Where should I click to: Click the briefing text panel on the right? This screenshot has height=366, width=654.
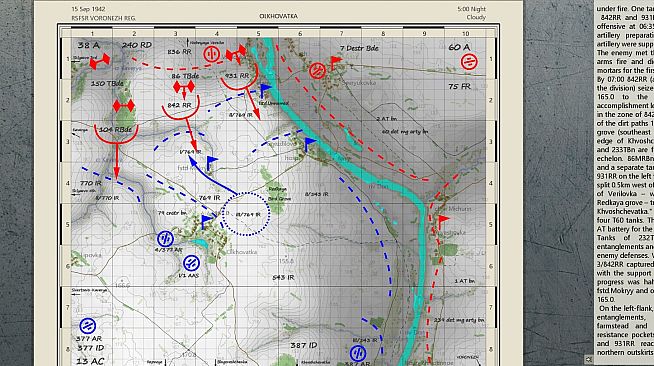pos(624,183)
